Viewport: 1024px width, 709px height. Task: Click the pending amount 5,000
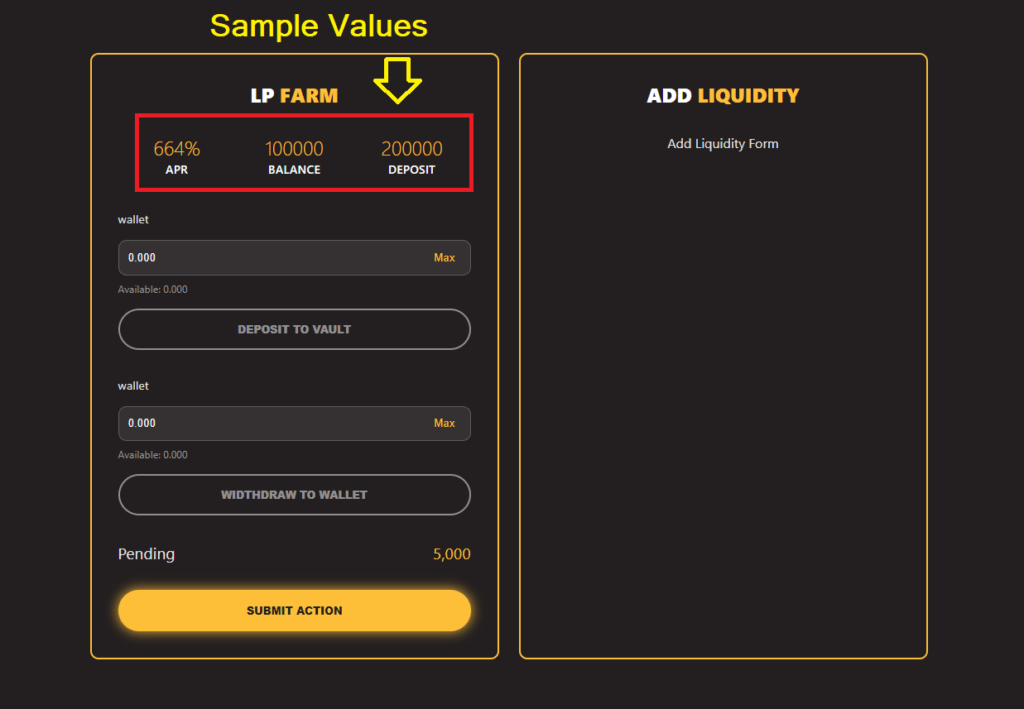(451, 554)
